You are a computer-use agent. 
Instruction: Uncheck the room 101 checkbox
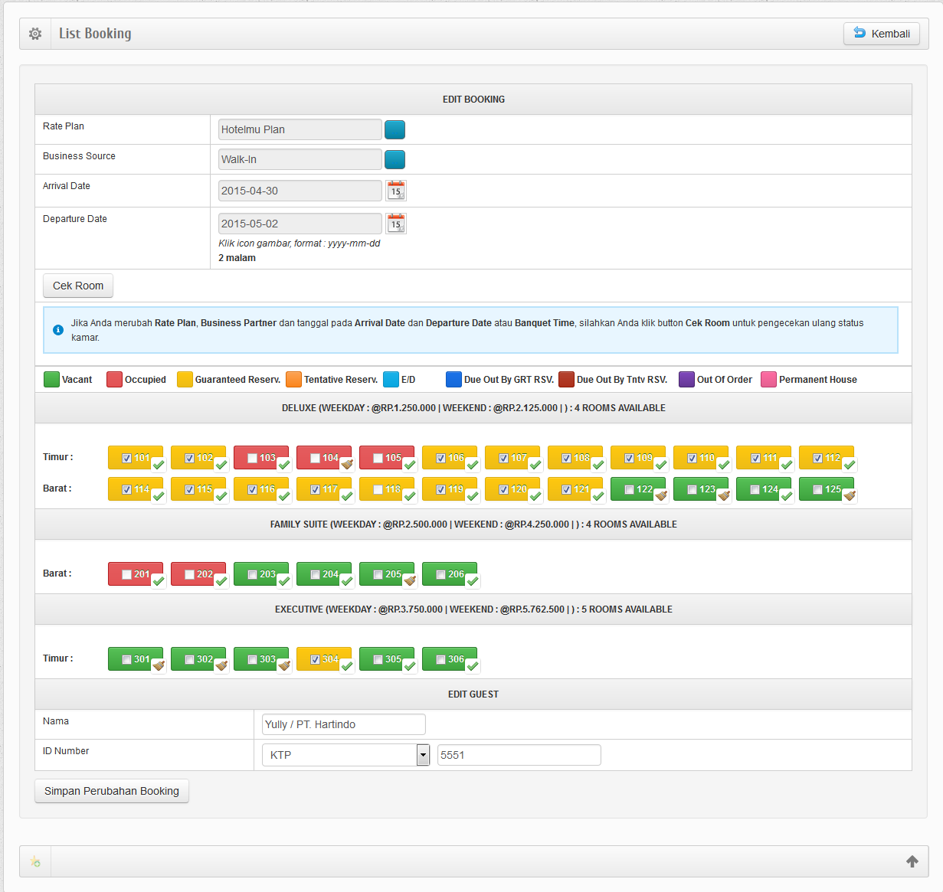coord(126,458)
